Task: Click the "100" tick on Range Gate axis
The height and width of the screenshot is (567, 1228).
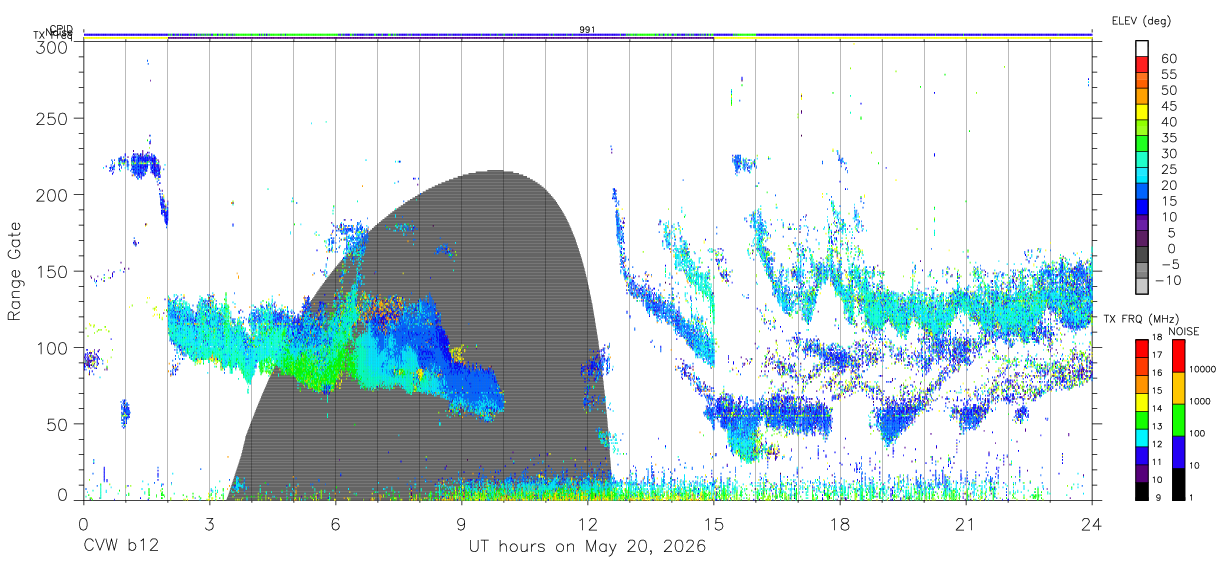Action: tap(50, 347)
